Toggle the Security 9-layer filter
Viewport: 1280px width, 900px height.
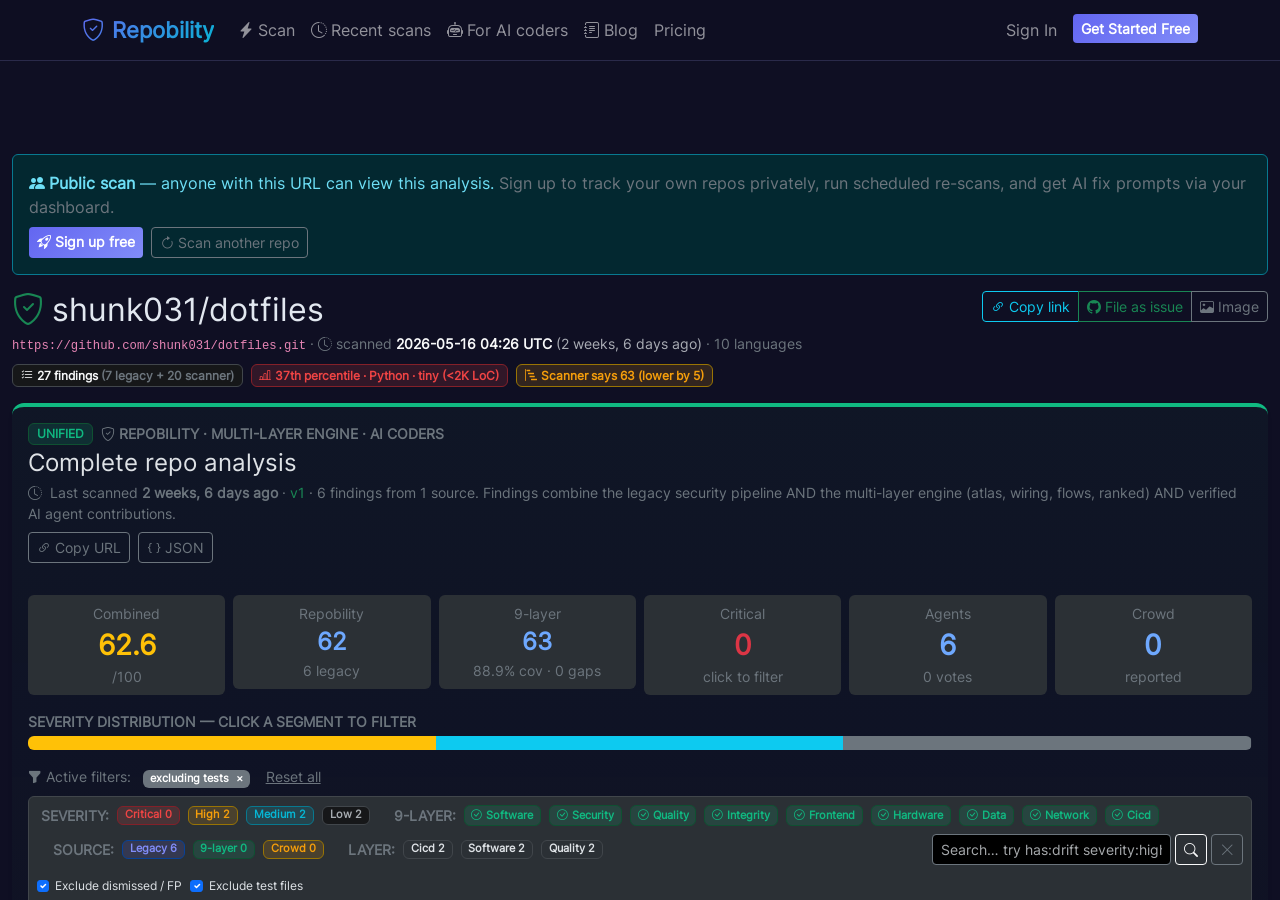[x=585, y=815]
